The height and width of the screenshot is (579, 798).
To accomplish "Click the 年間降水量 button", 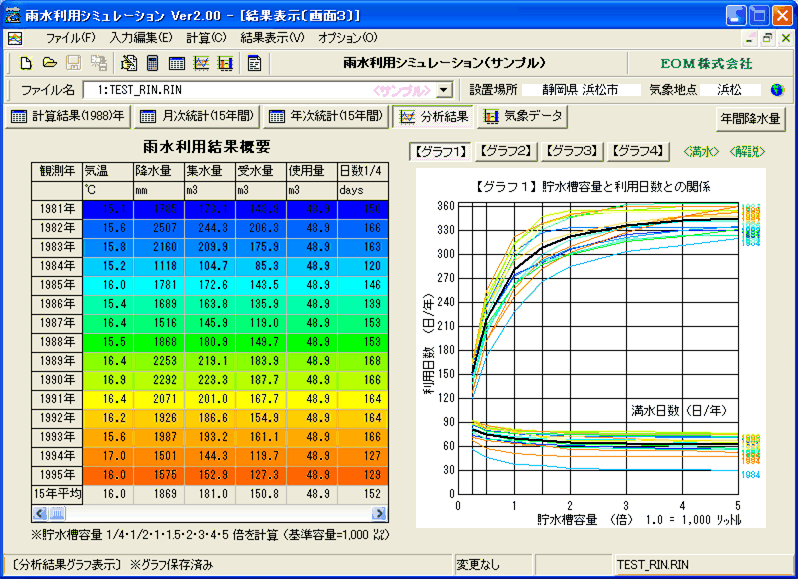I will click(x=750, y=119).
